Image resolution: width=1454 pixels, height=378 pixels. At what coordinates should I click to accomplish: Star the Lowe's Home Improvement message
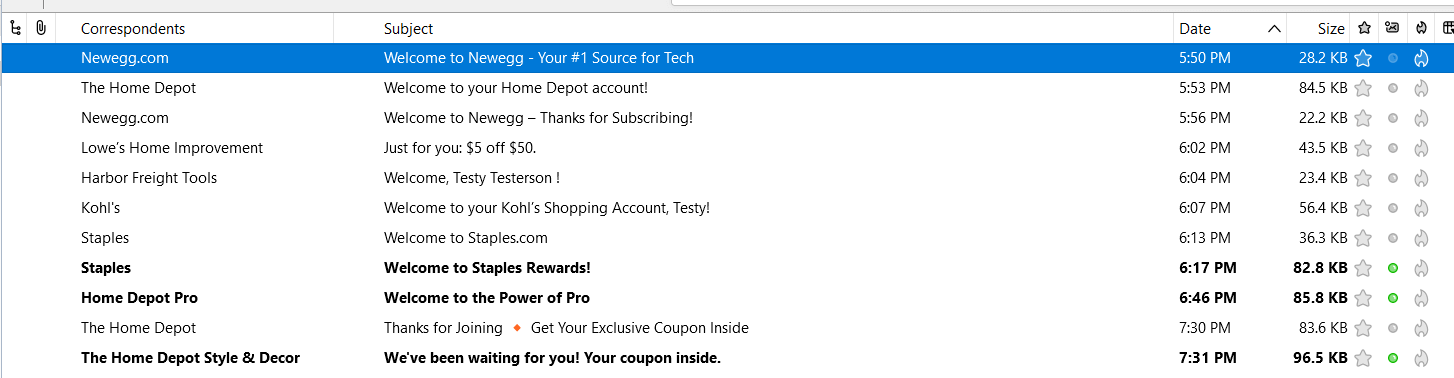pyautogui.click(x=1363, y=148)
